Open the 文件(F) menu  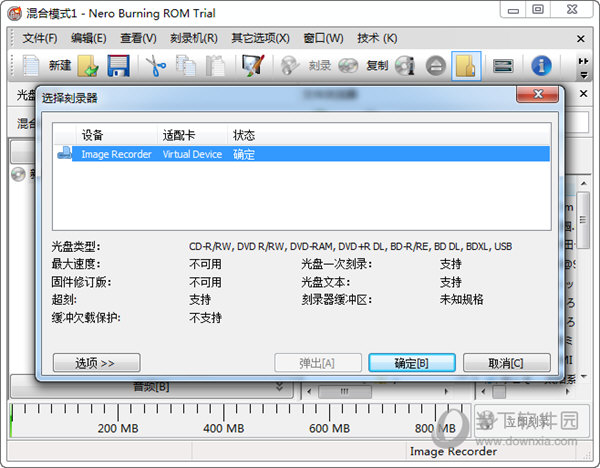point(40,38)
